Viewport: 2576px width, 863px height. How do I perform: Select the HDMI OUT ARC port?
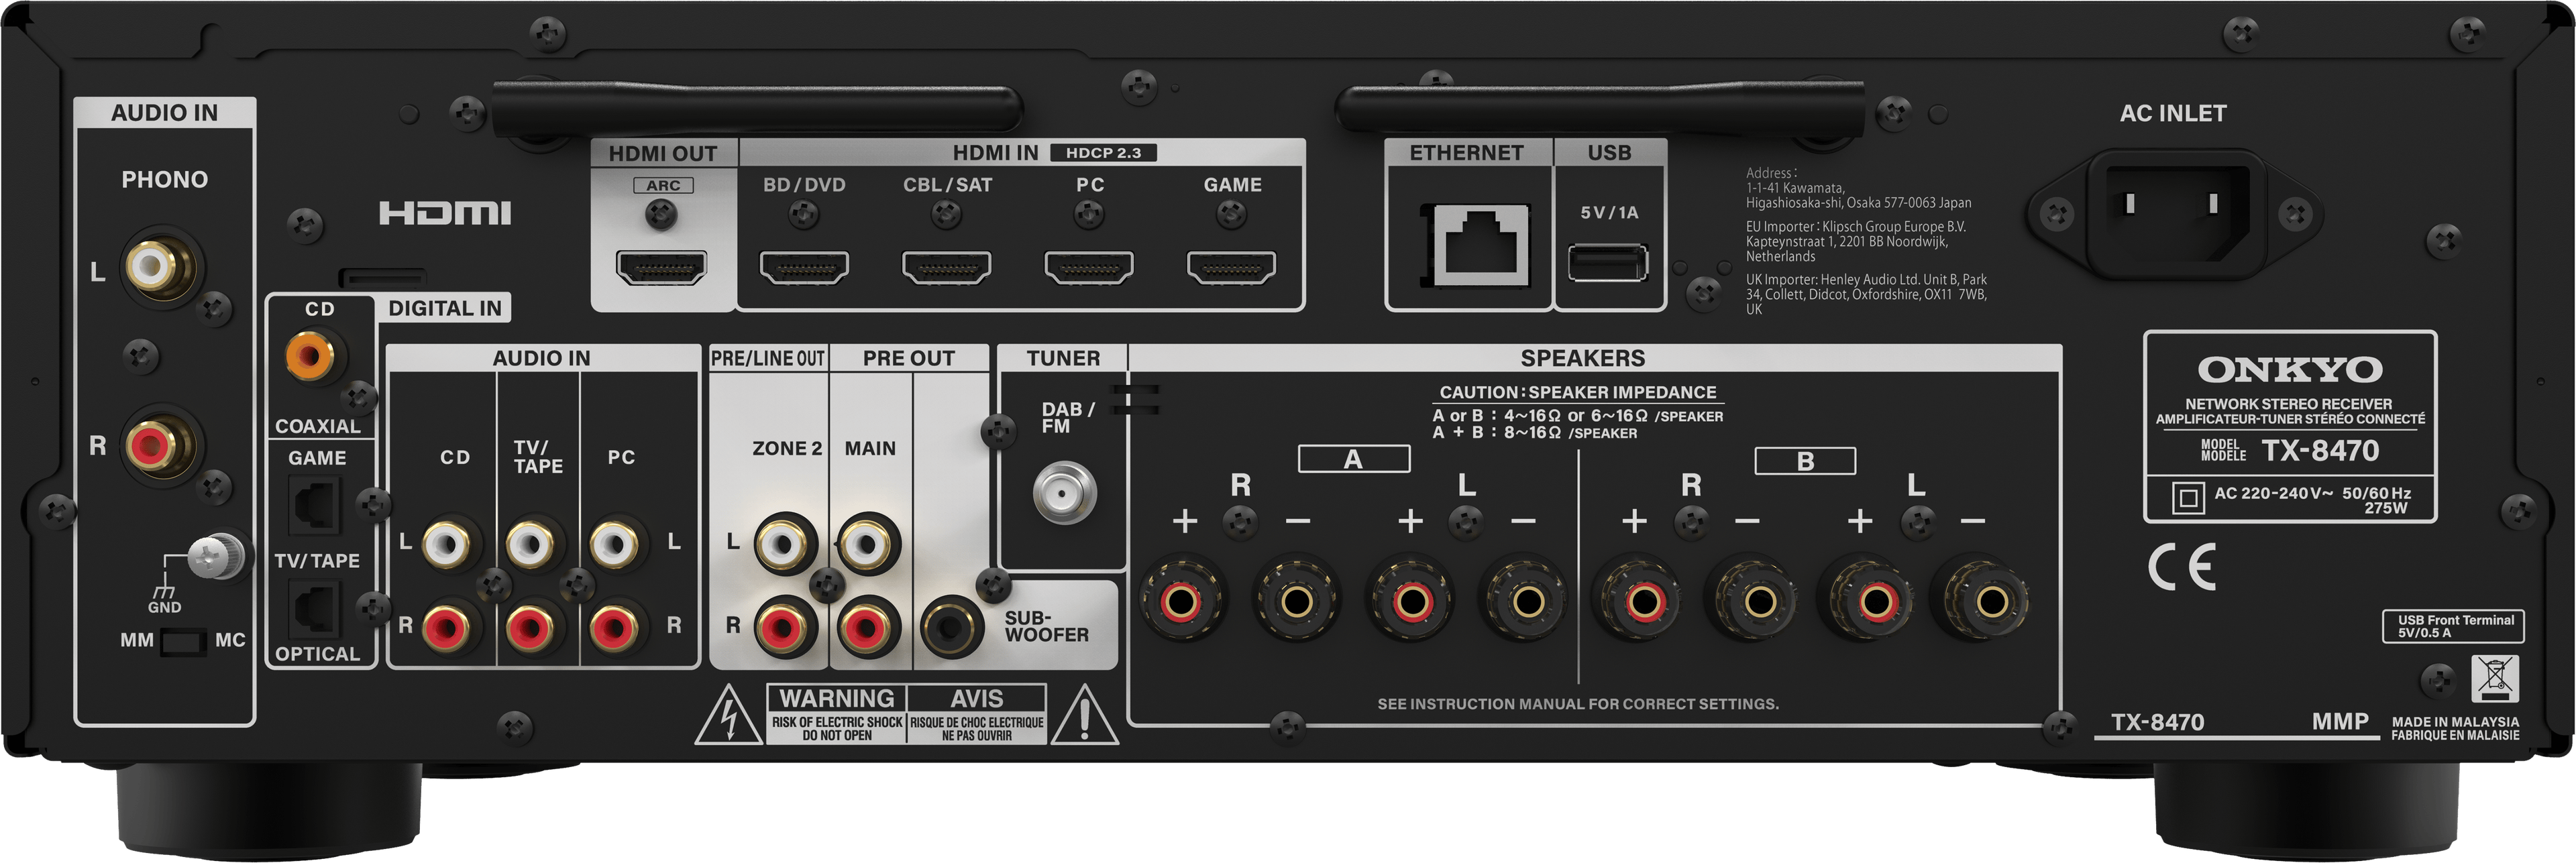click(661, 267)
